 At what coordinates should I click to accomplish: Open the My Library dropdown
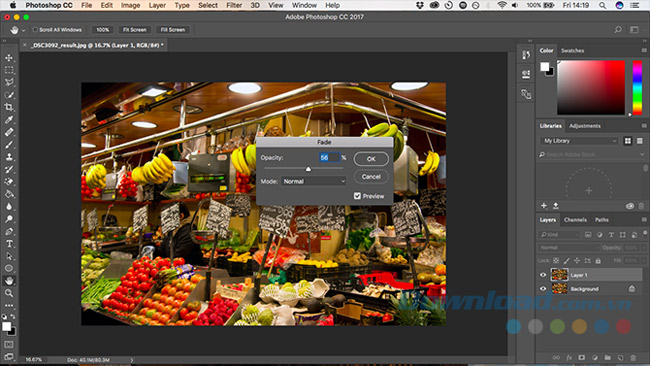coord(579,141)
